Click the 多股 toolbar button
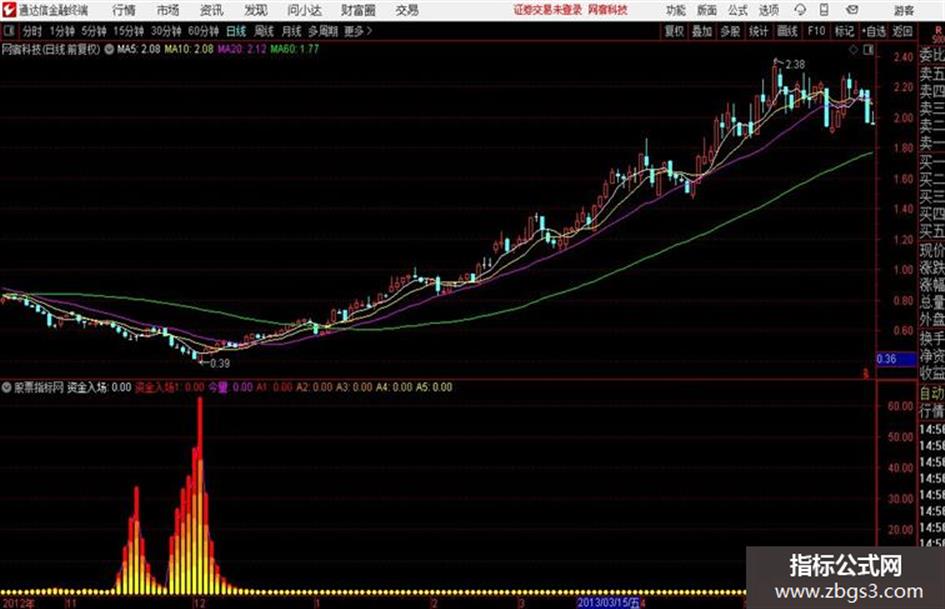This screenshot has width=945, height=609. tap(730, 31)
